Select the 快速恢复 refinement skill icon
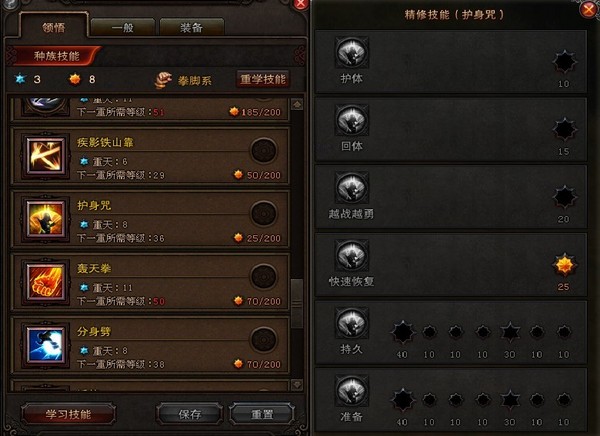600x436 pixels. [x=352, y=255]
